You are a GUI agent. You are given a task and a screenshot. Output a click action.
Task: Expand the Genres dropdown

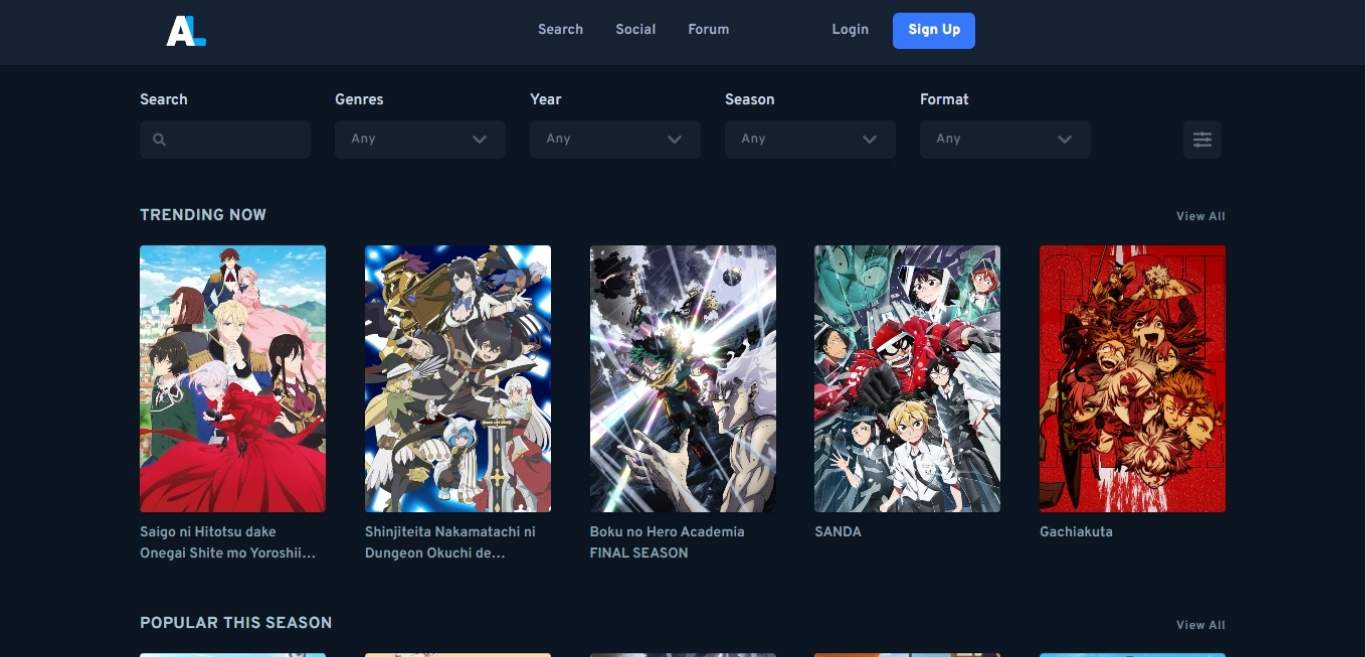419,140
